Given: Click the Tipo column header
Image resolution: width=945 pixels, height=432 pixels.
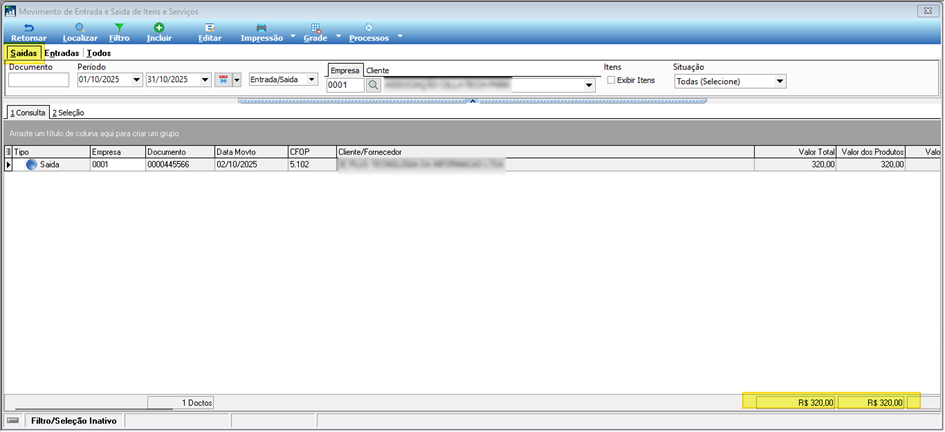Looking at the screenshot, I should [x=51, y=152].
